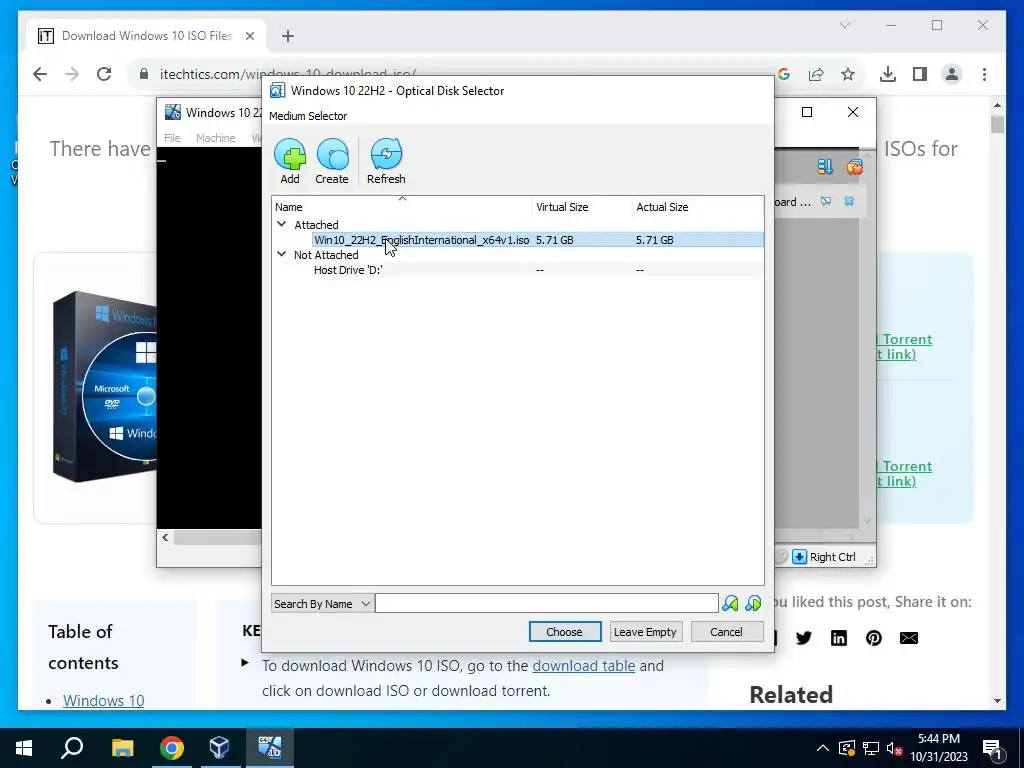
Task: Open Chrome side panel
Action: 920,74
